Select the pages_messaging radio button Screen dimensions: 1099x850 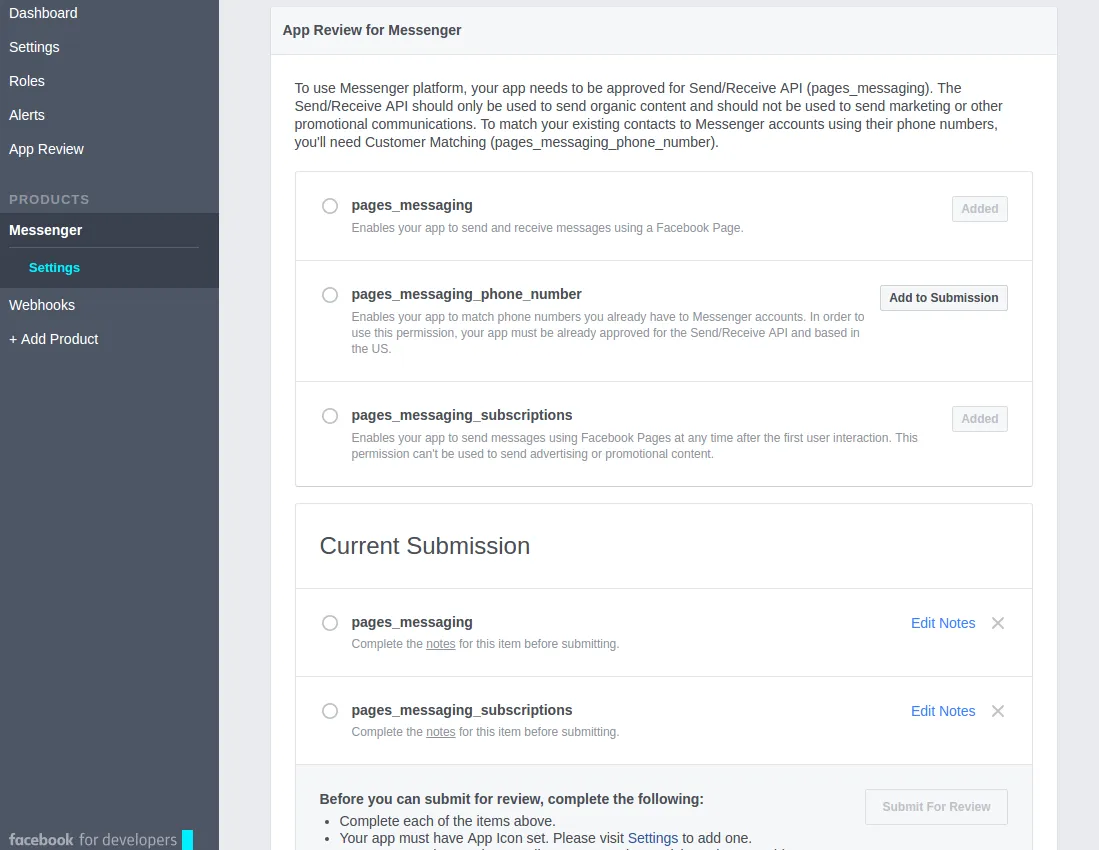pos(330,206)
